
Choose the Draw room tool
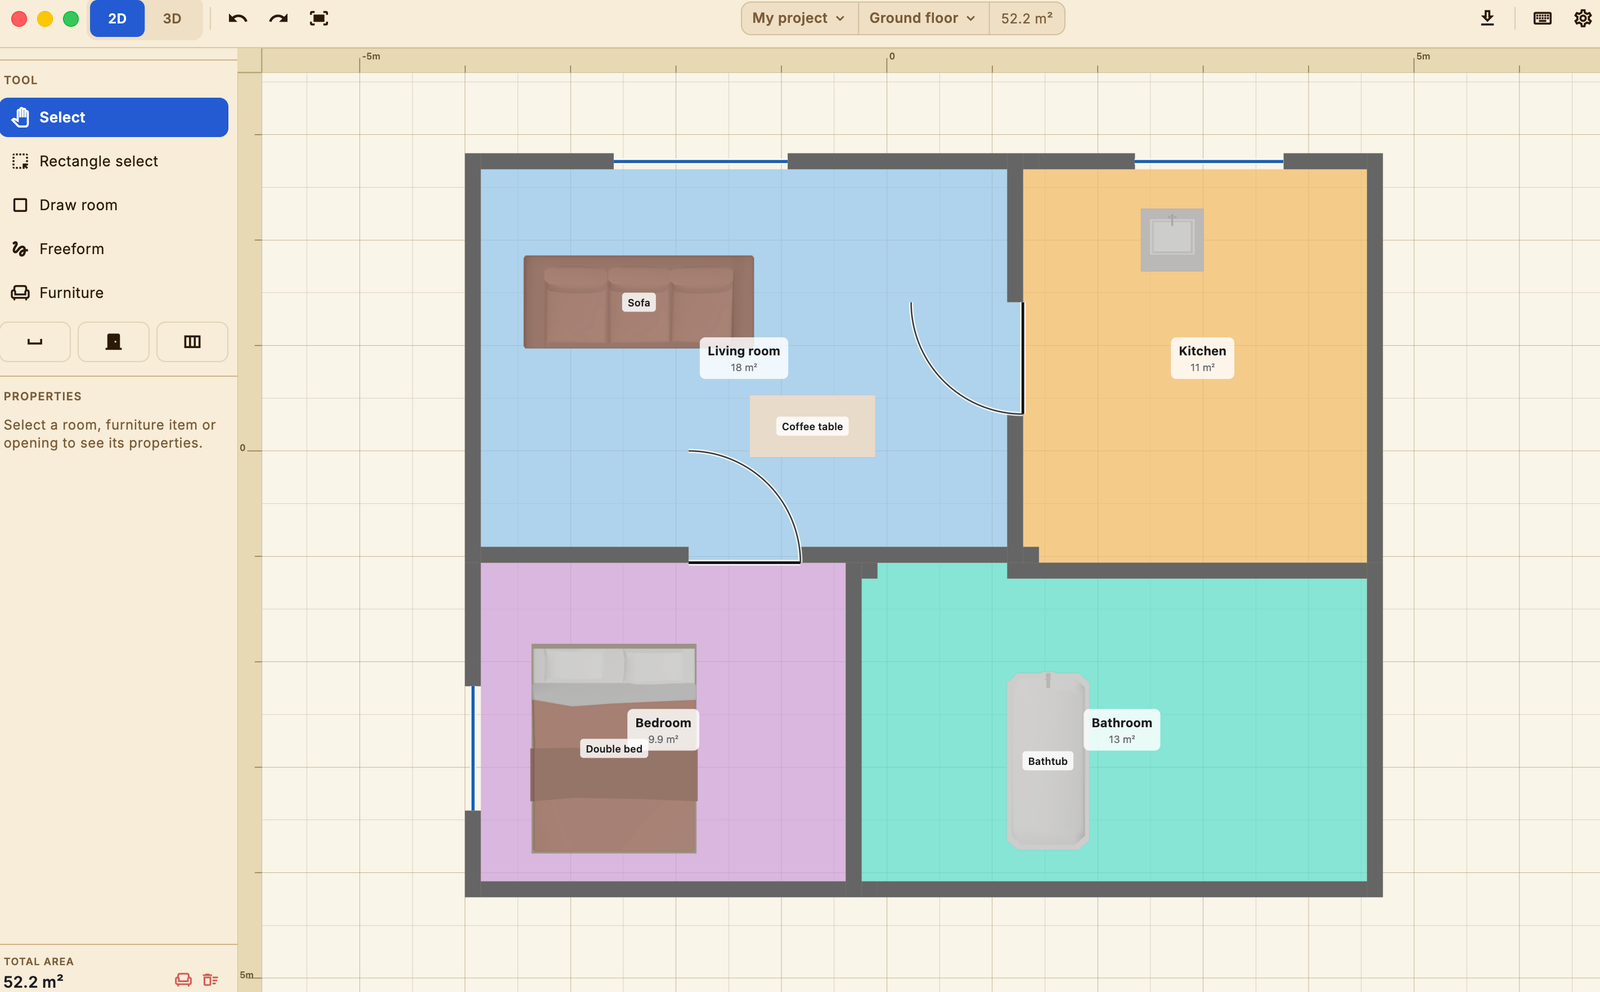[114, 205]
